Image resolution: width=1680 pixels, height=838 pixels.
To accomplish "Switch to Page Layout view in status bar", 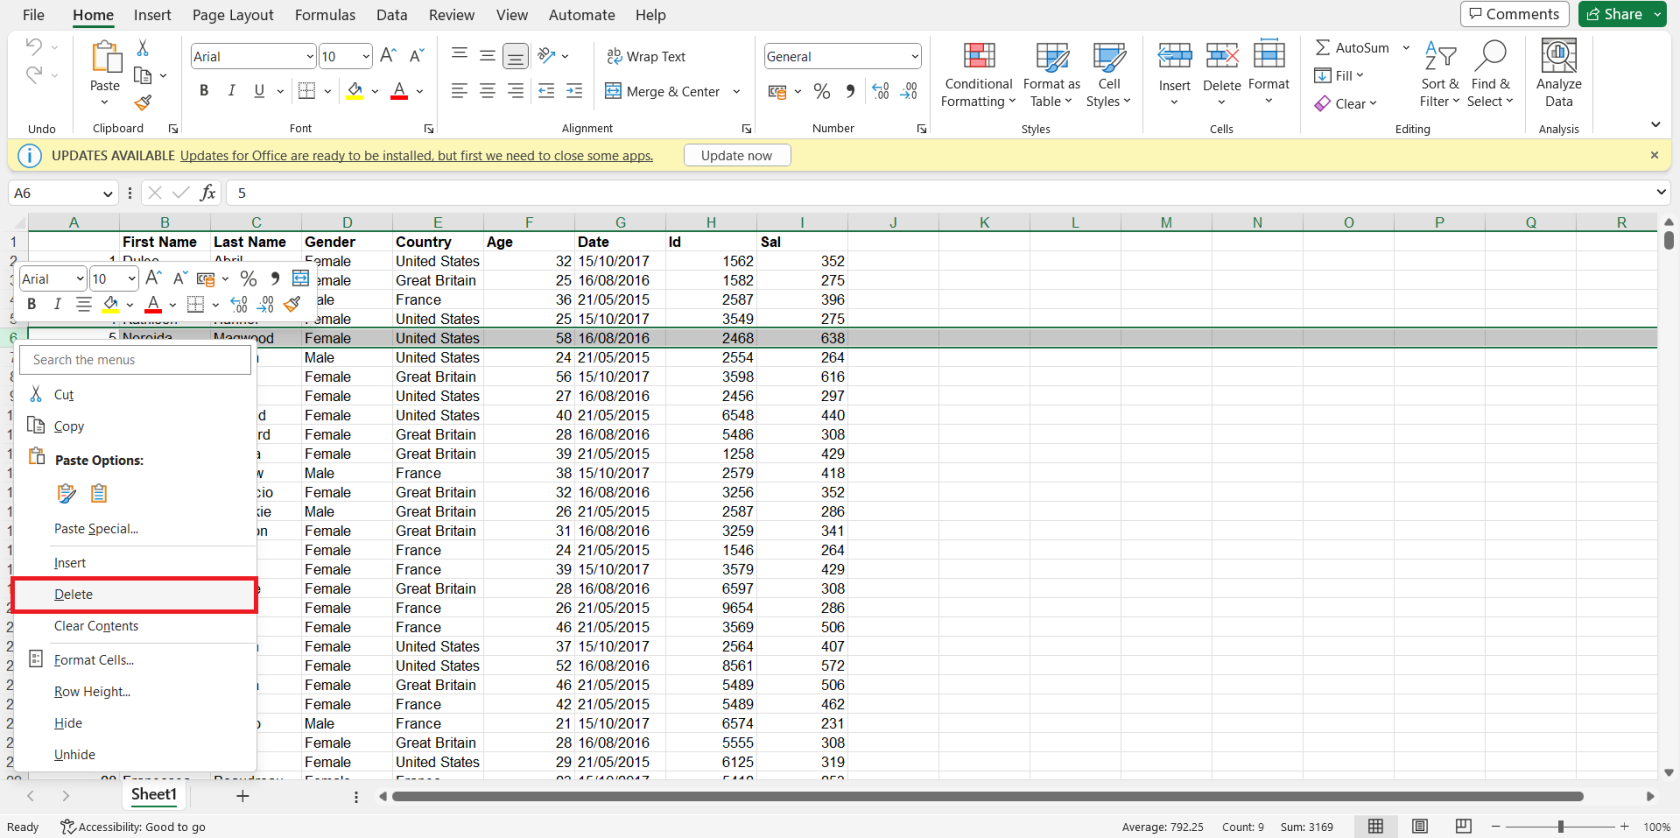I will click(x=1420, y=826).
